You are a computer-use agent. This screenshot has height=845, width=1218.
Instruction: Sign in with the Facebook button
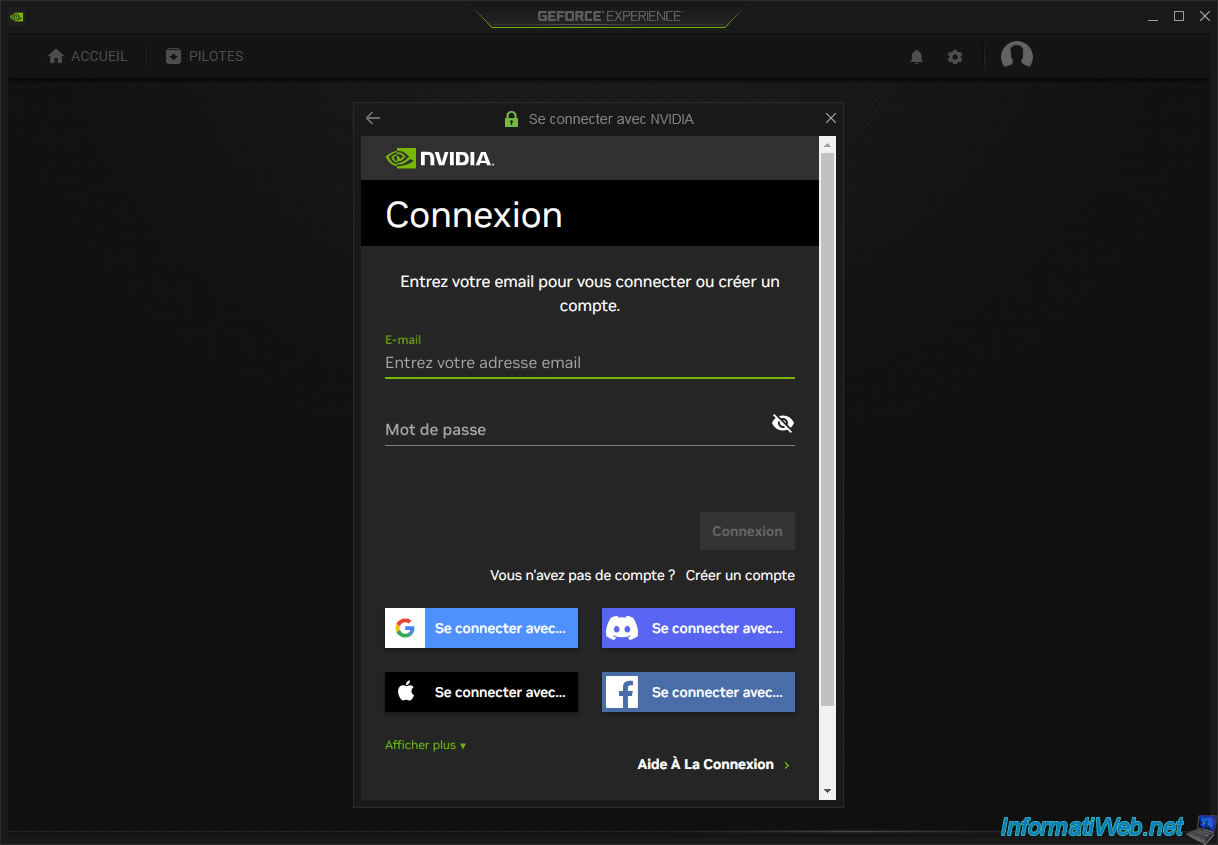(698, 692)
